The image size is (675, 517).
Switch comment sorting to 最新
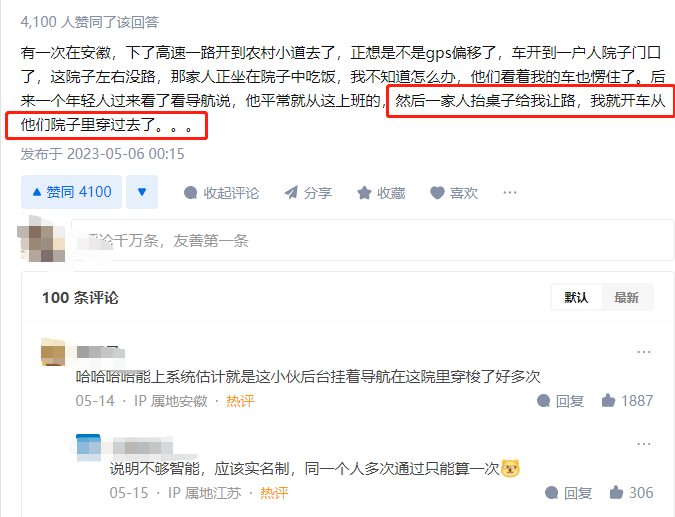coord(626,297)
